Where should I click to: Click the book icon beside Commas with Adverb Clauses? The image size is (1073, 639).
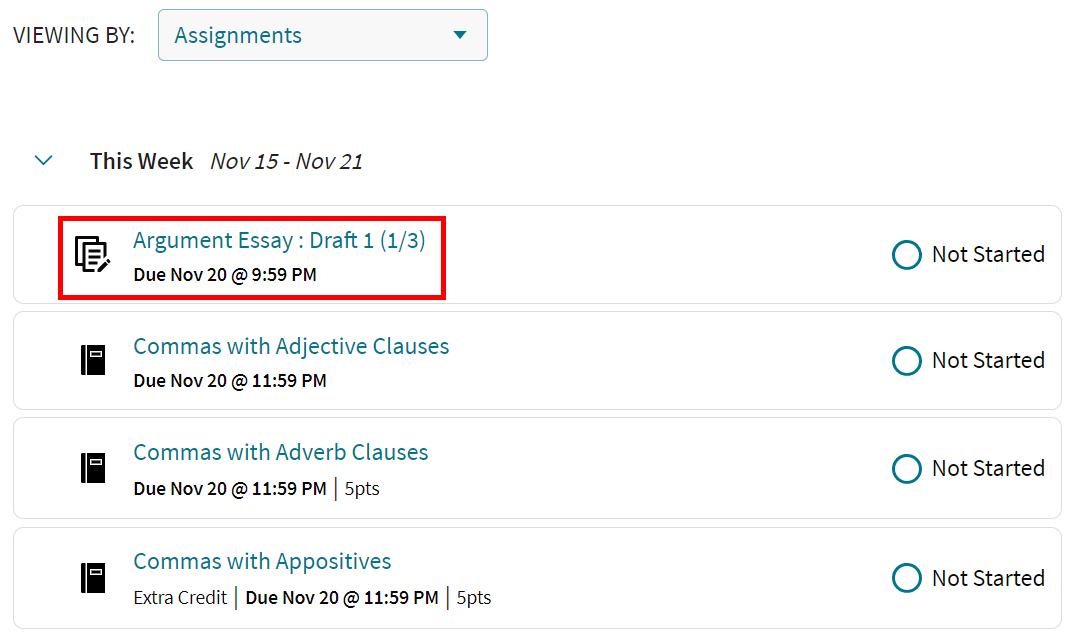pos(92,468)
